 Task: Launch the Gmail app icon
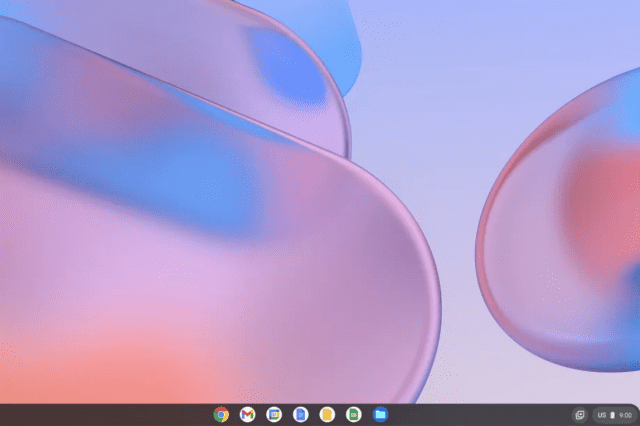[247, 415]
